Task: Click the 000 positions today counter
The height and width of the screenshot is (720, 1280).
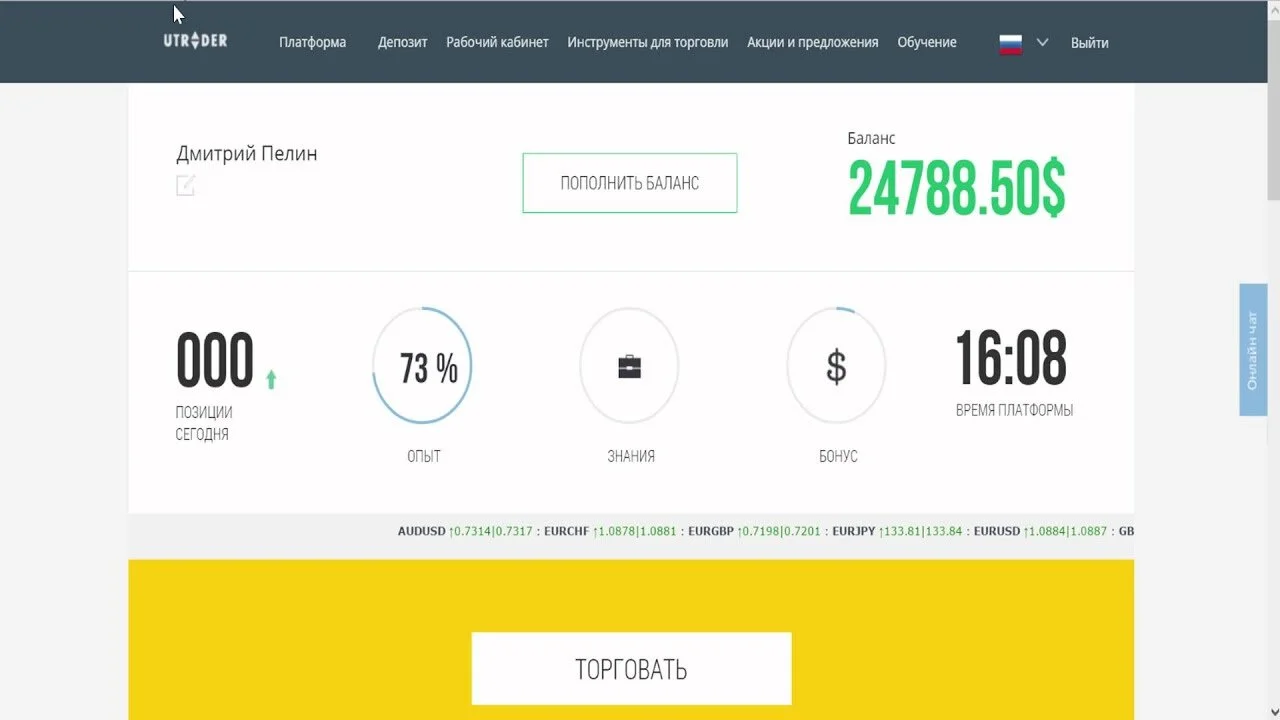Action: (x=215, y=361)
